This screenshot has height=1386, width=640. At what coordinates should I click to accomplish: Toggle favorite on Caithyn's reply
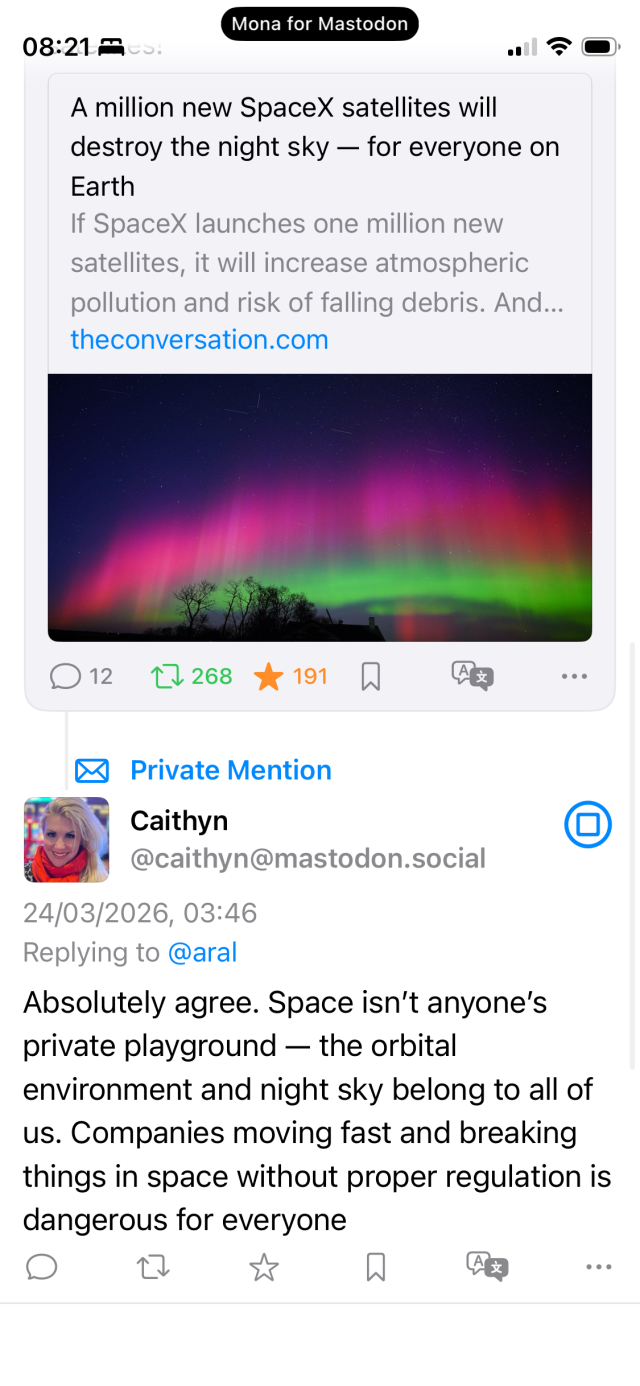[x=264, y=1267]
